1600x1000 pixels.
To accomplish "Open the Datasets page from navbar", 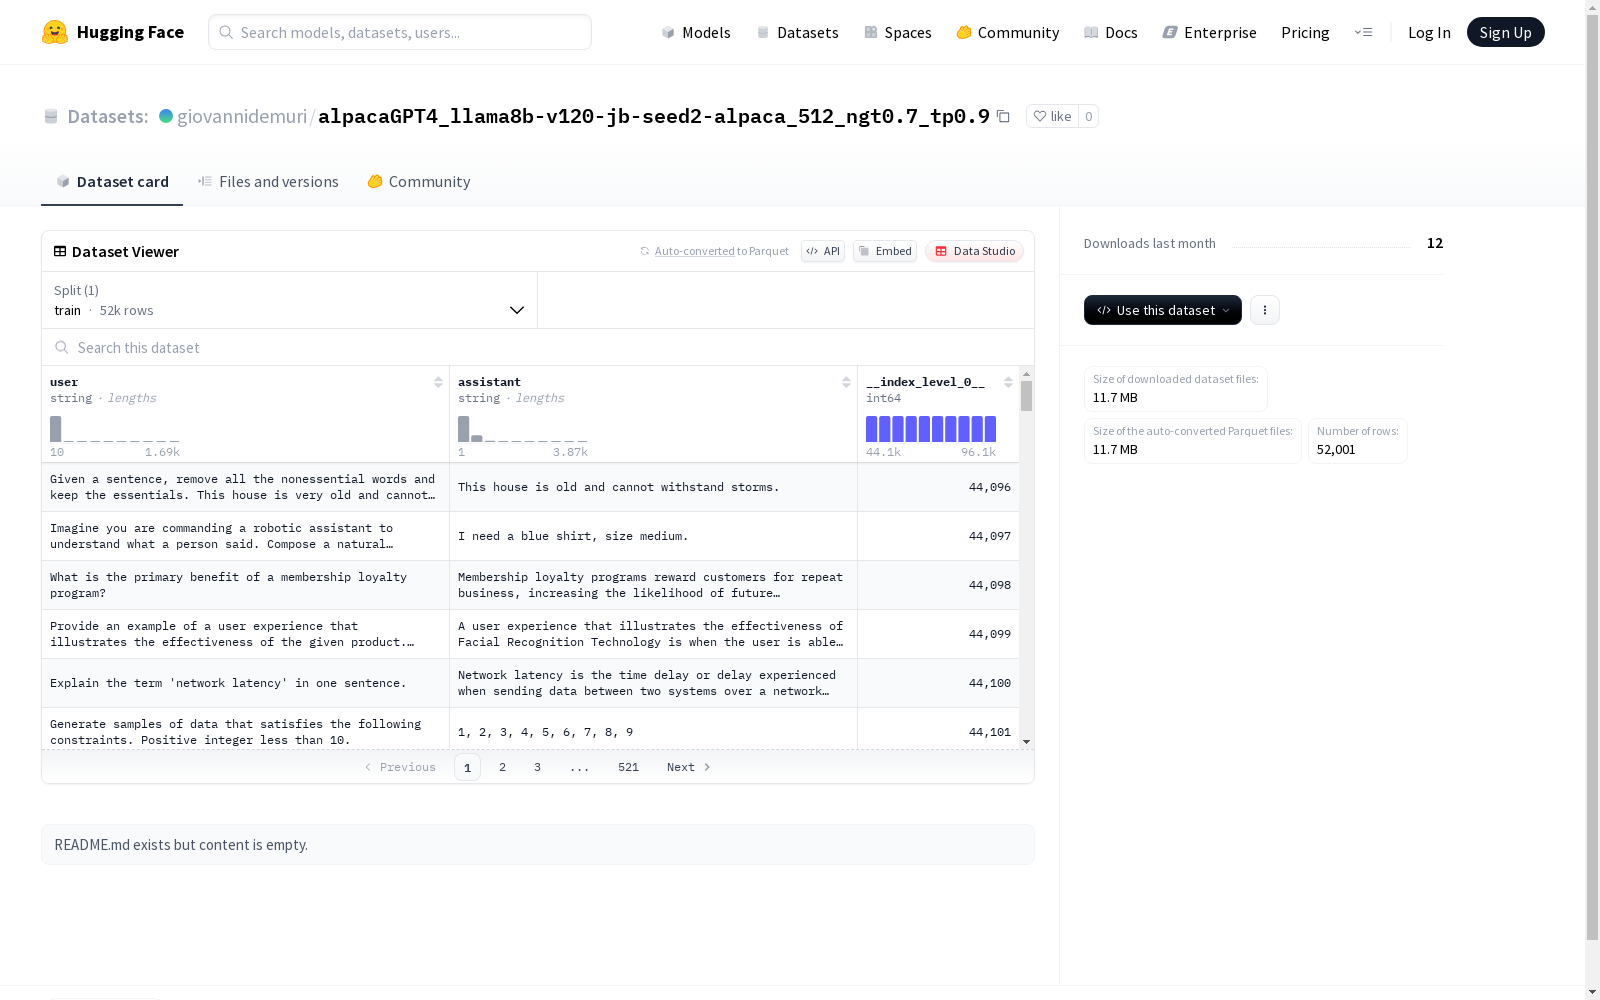I will pos(797,32).
